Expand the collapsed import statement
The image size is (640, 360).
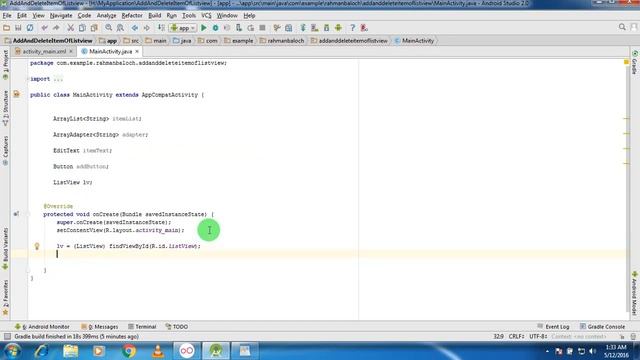pos(58,79)
